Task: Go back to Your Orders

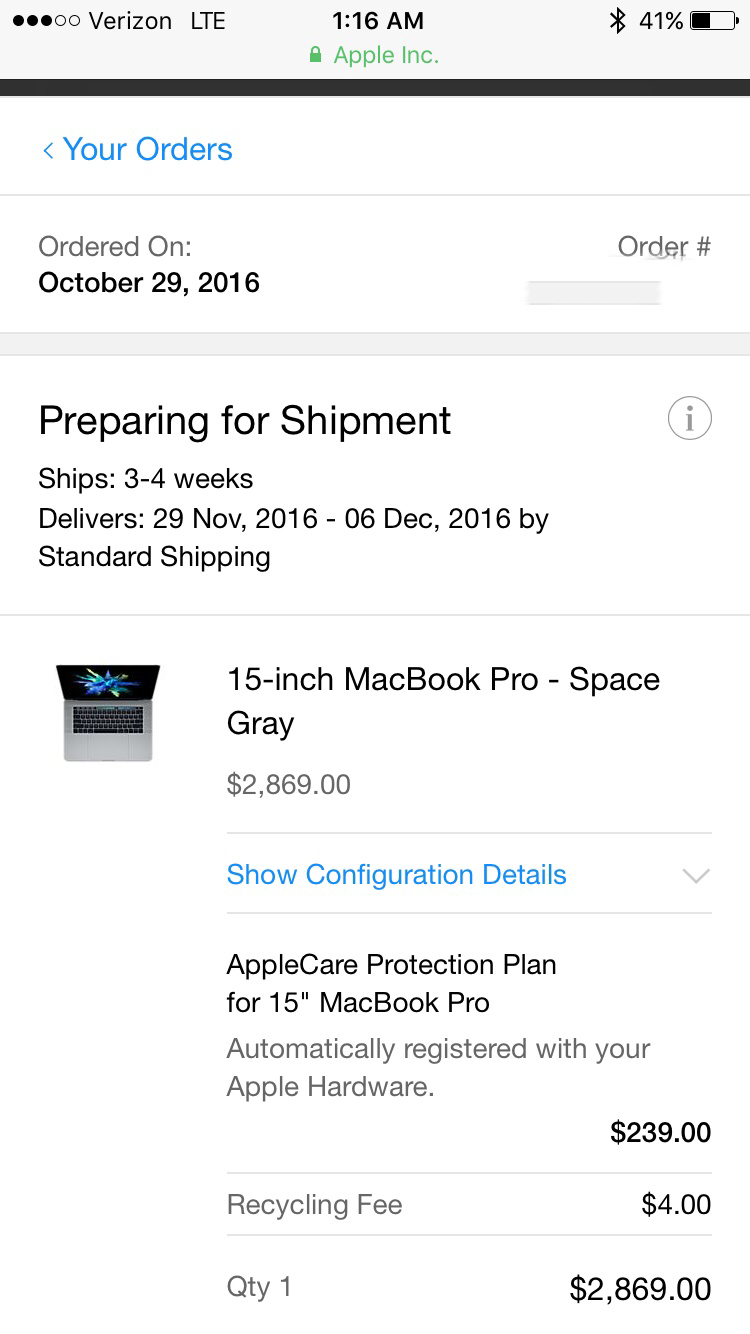Action: pyautogui.click(x=137, y=149)
